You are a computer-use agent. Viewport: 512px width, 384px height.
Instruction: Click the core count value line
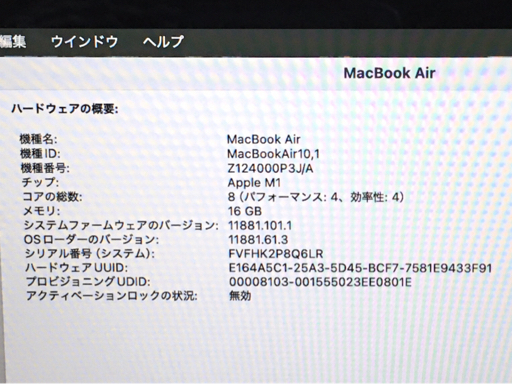click(x=316, y=197)
